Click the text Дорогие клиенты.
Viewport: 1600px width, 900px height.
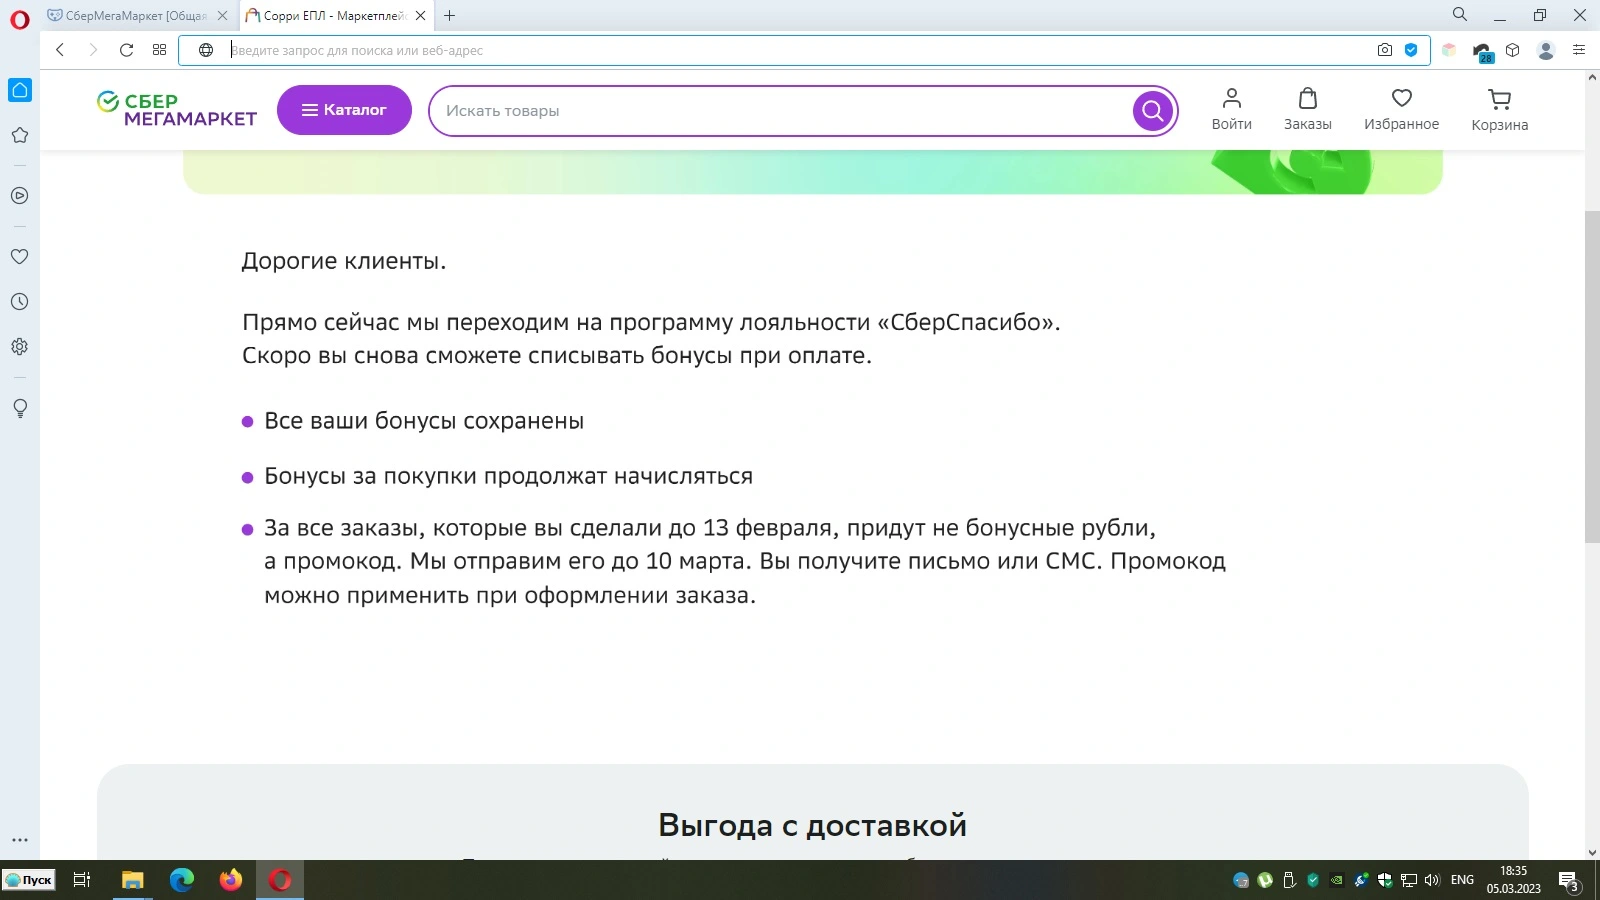344,261
